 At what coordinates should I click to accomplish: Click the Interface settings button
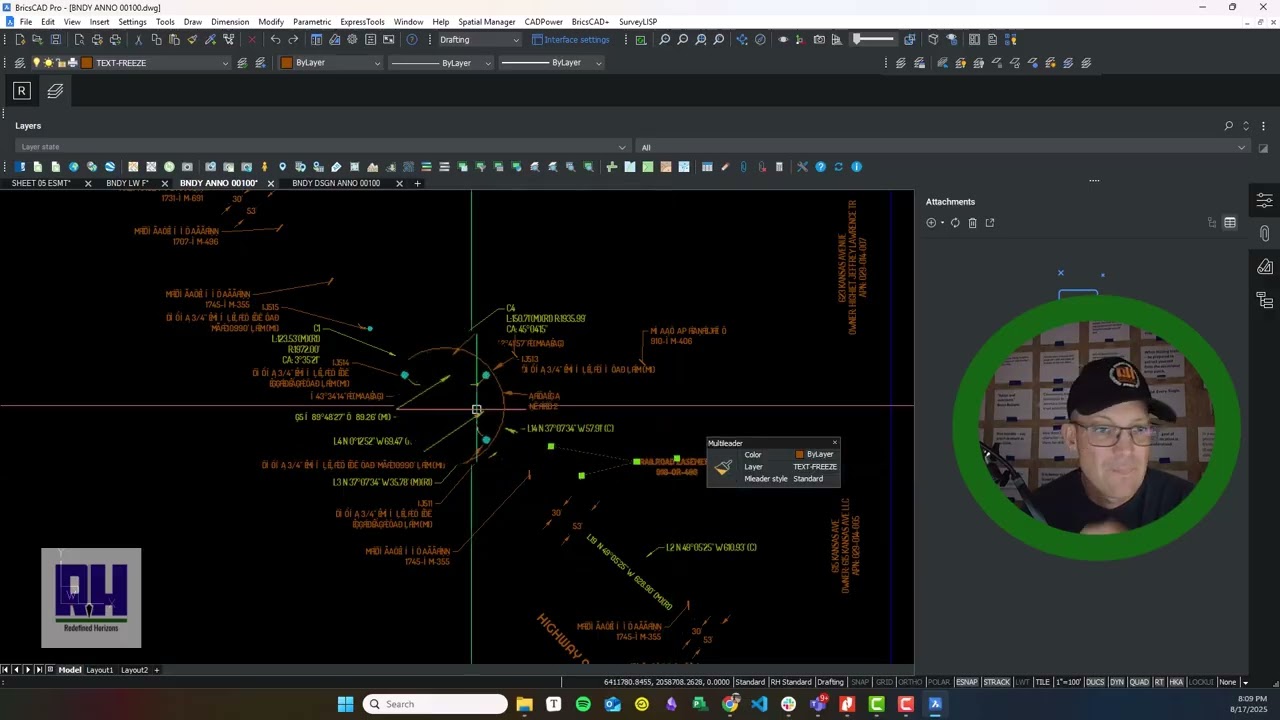point(570,40)
